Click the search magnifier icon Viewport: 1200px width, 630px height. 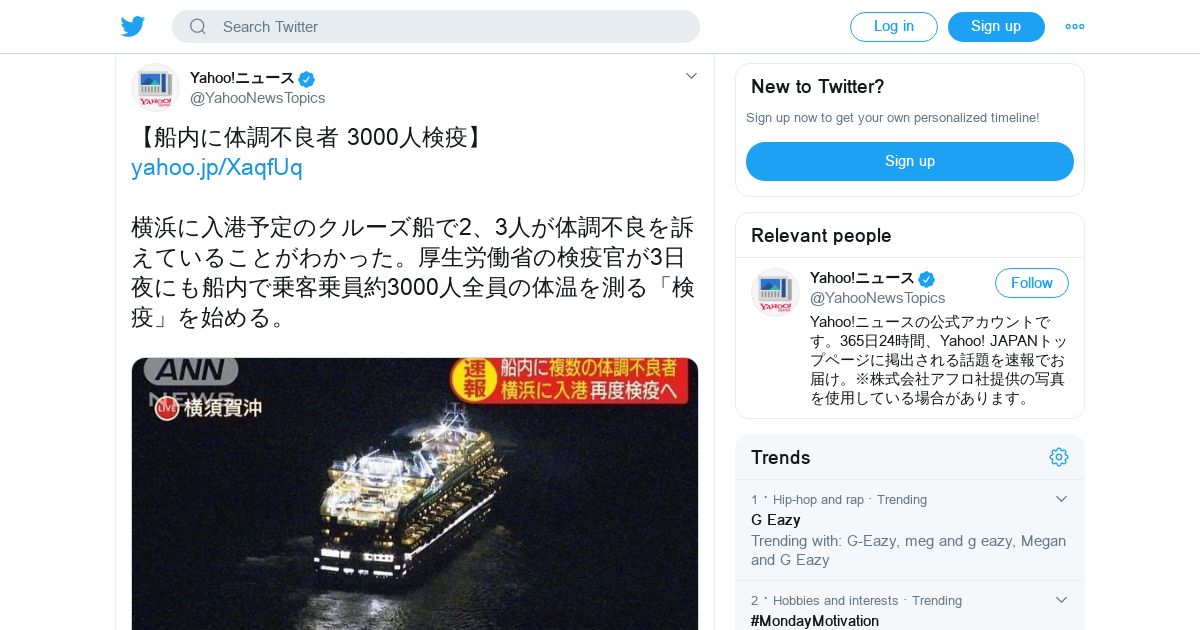coord(198,27)
